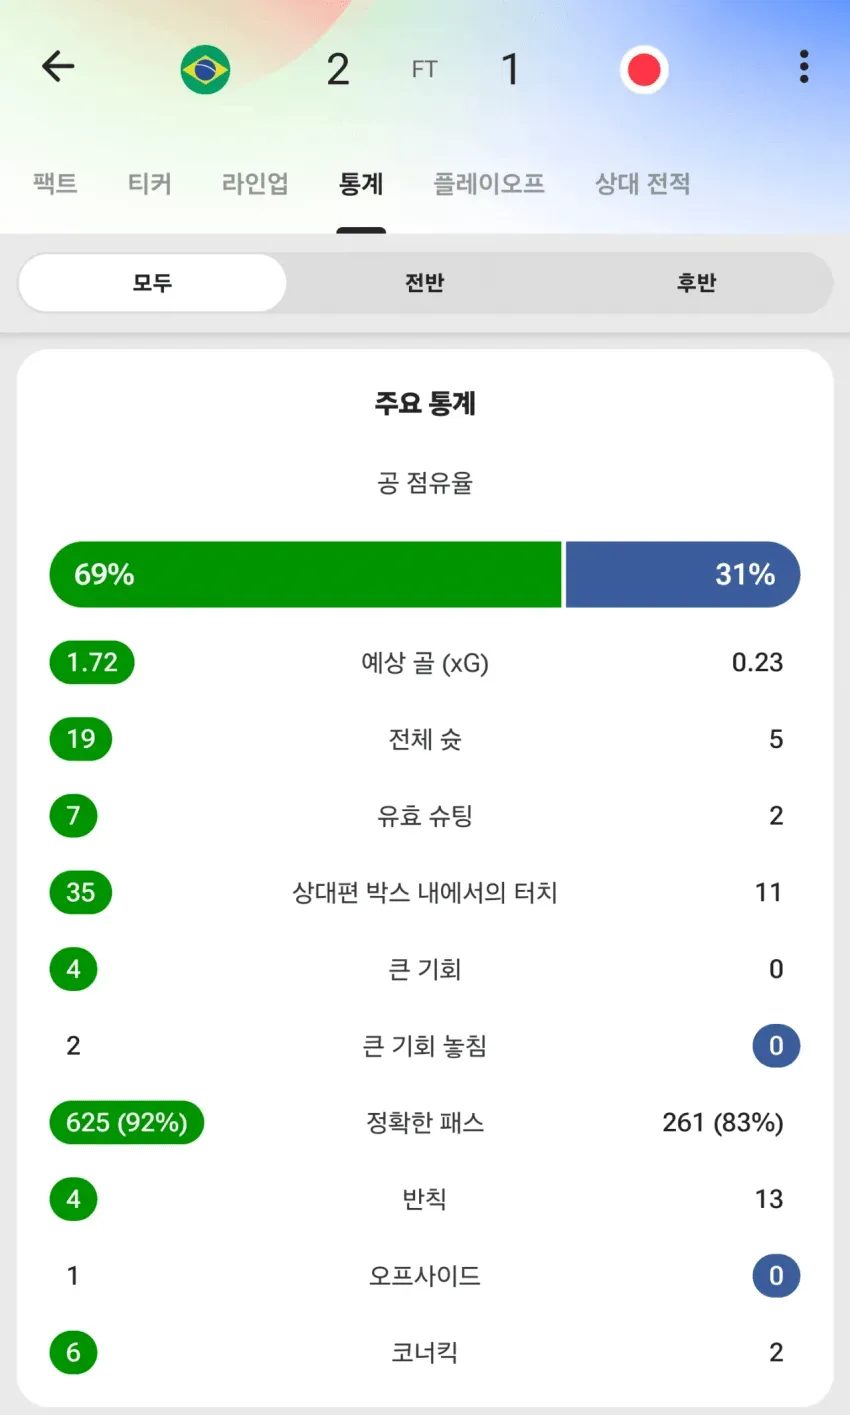The image size is (850, 1415).
Task: Open the 상대 전적 tab
Action: (x=643, y=183)
